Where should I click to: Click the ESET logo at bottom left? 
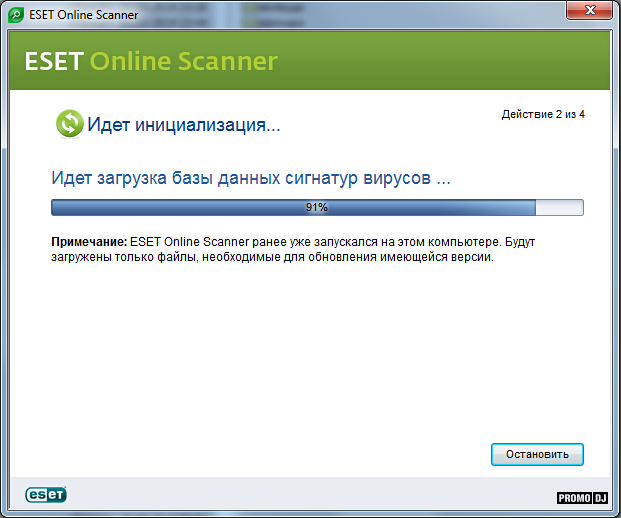pos(46,494)
